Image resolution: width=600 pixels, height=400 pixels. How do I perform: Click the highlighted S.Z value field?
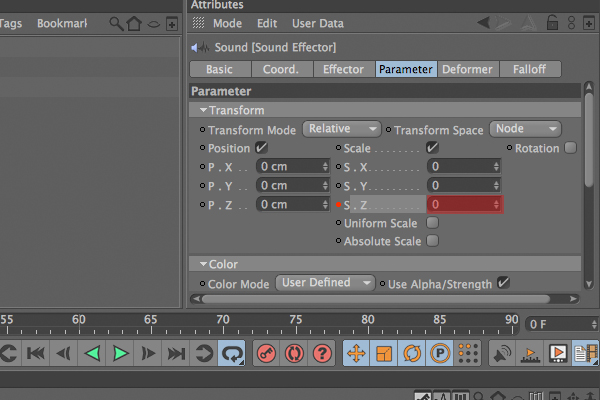click(465, 204)
